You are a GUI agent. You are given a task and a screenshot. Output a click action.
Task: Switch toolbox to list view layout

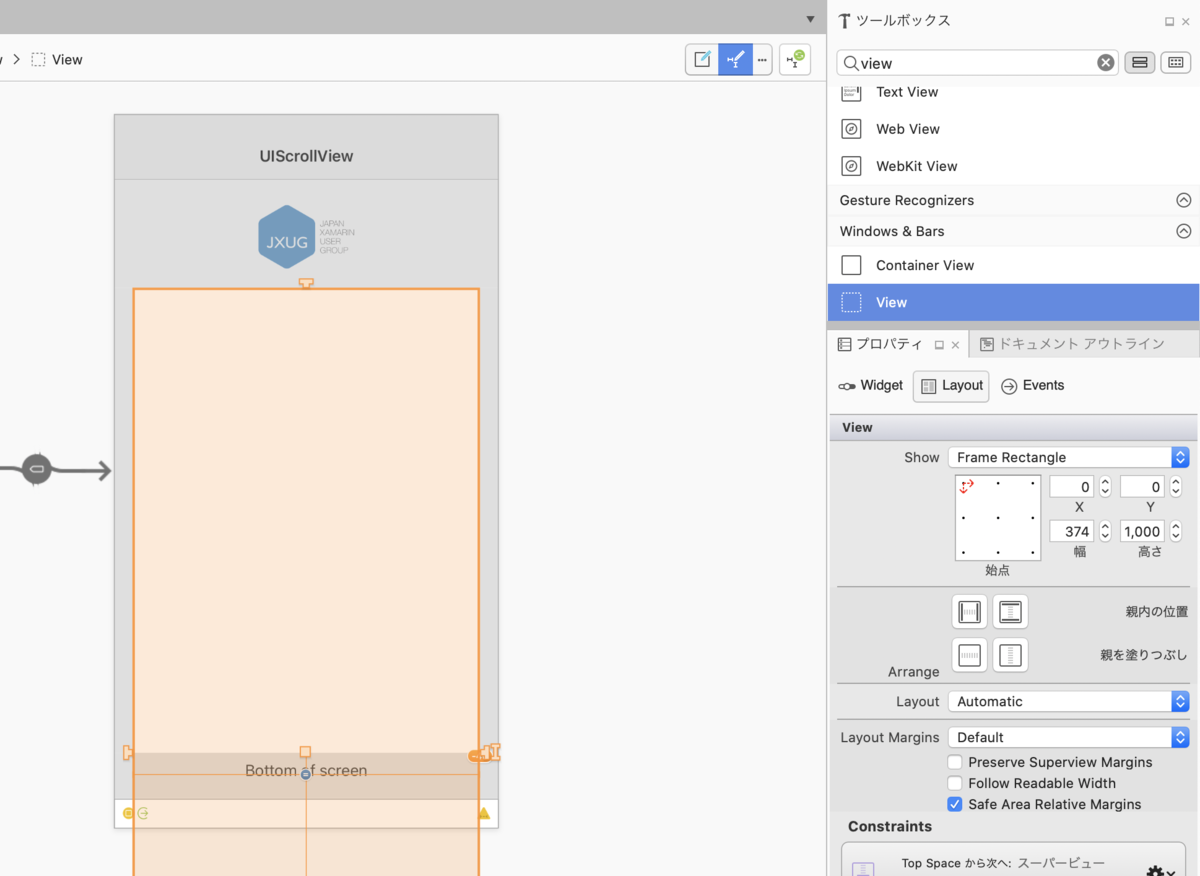[x=1139, y=63]
